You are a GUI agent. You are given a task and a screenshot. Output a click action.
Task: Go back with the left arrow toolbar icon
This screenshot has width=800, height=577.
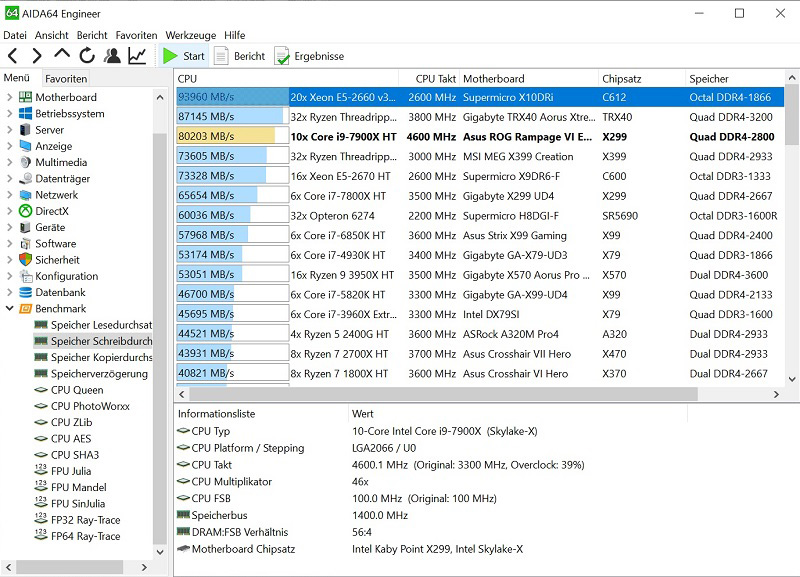(x=13, y=56)
